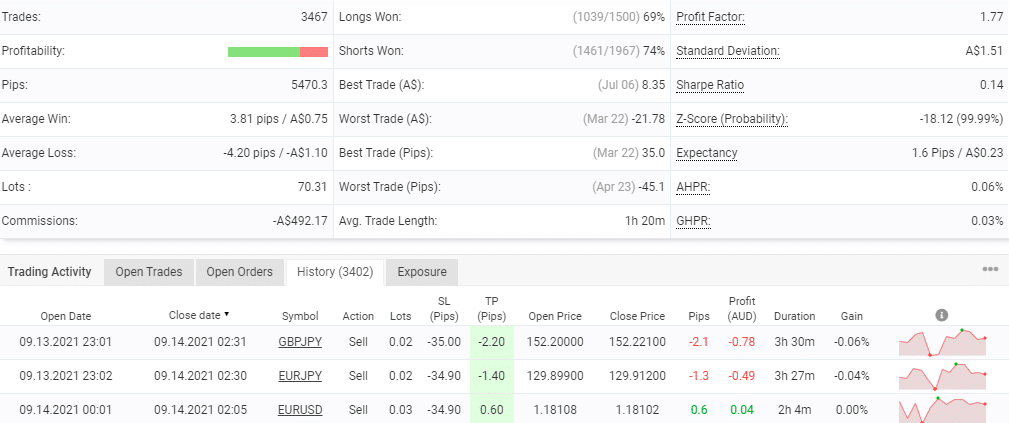Click the Profit Factor label
This screenshot has height=423, width=1009.
coord(710,17)
